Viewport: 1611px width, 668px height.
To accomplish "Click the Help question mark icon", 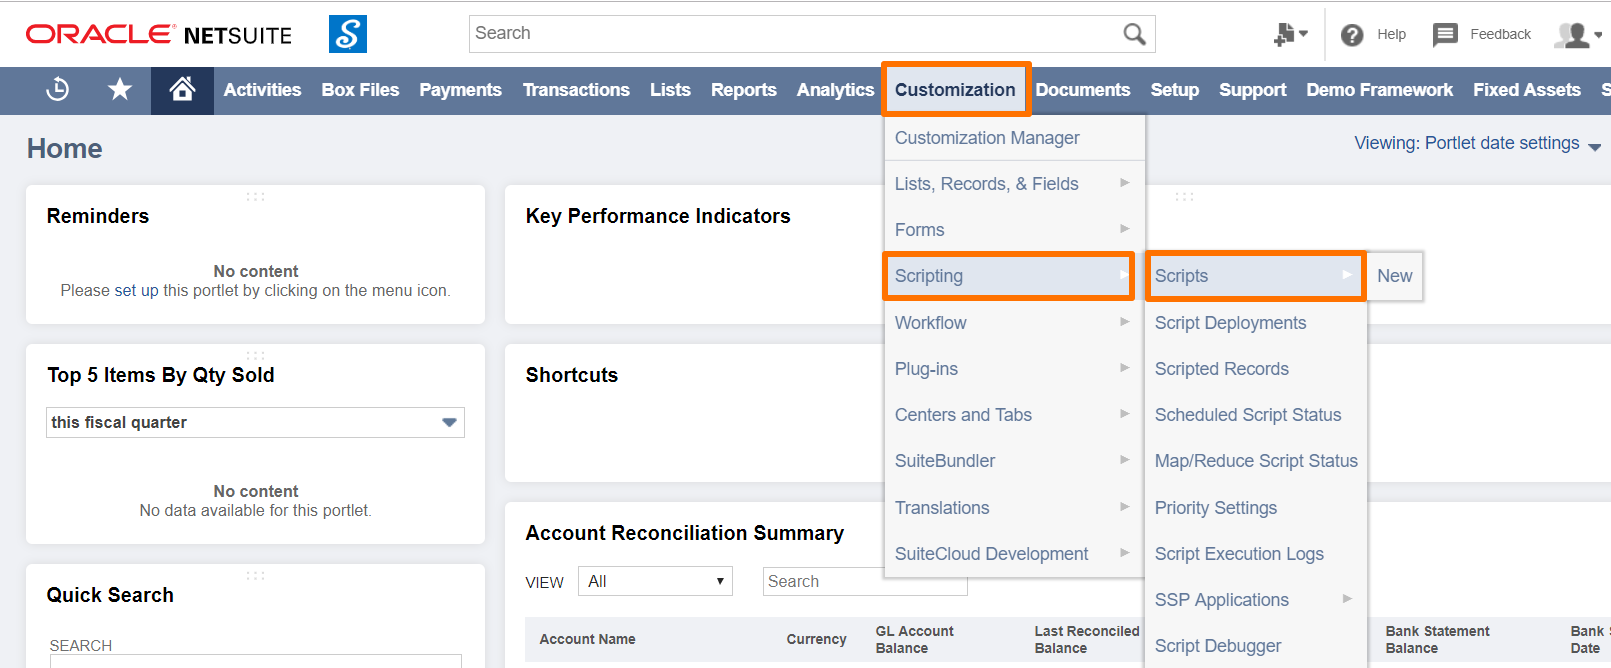I will (x=1352, y=35).
